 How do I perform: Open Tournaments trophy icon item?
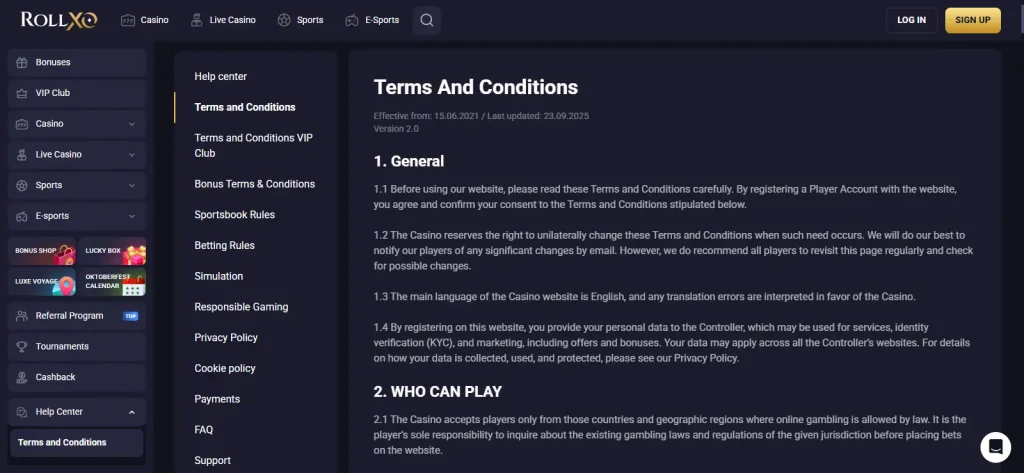22,347
